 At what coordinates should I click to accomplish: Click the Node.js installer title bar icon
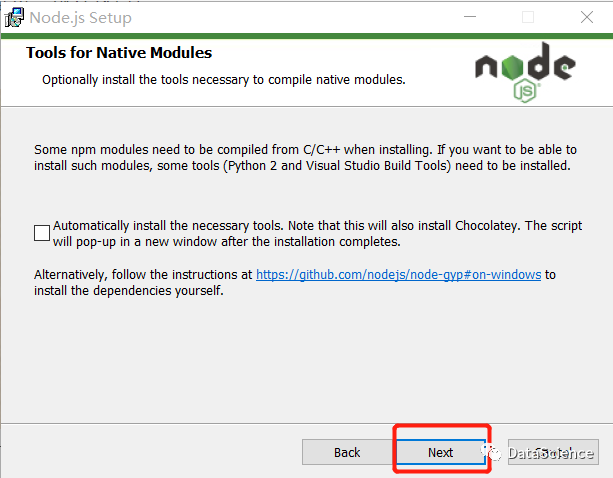point(14,18)
